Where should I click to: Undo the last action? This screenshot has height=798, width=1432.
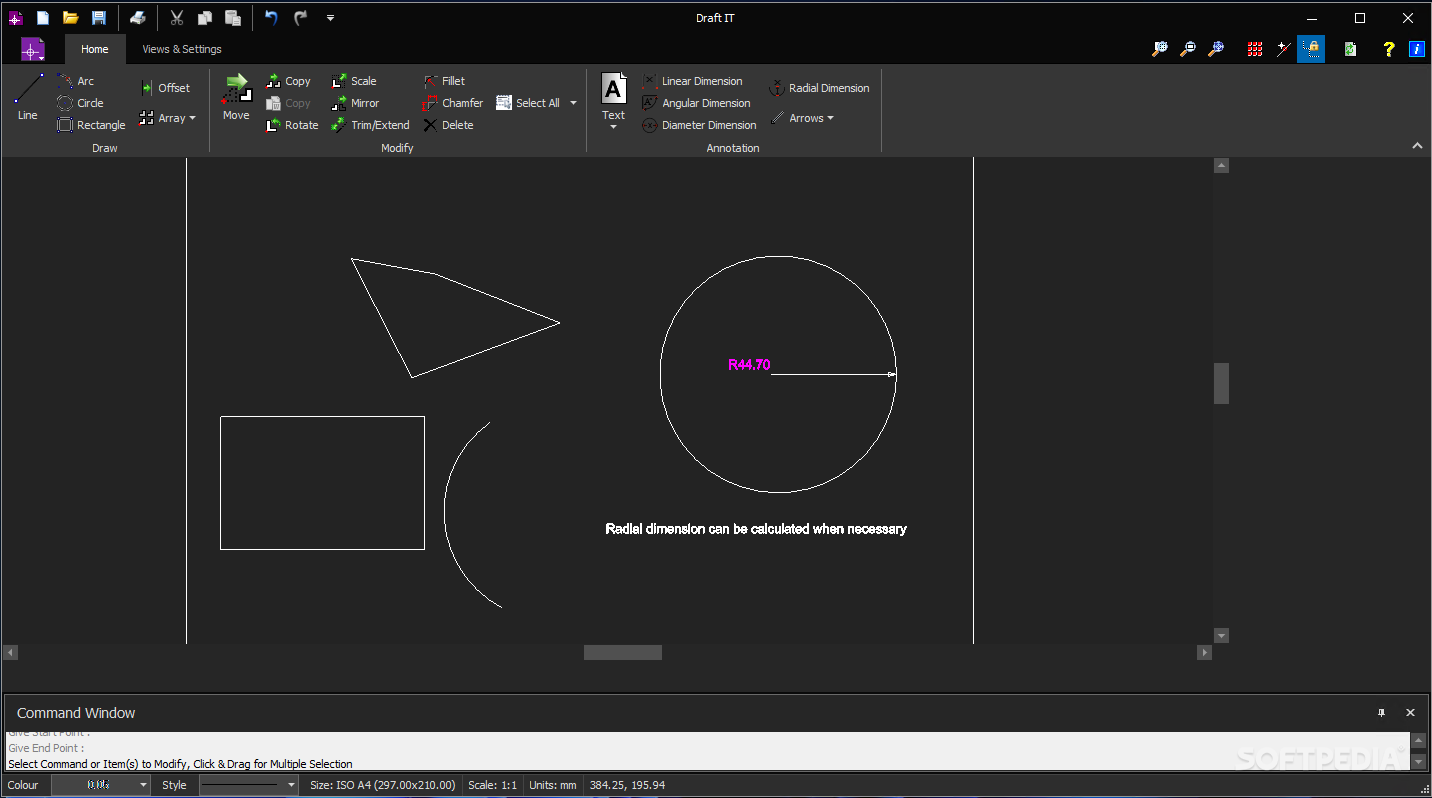(271, 18)
